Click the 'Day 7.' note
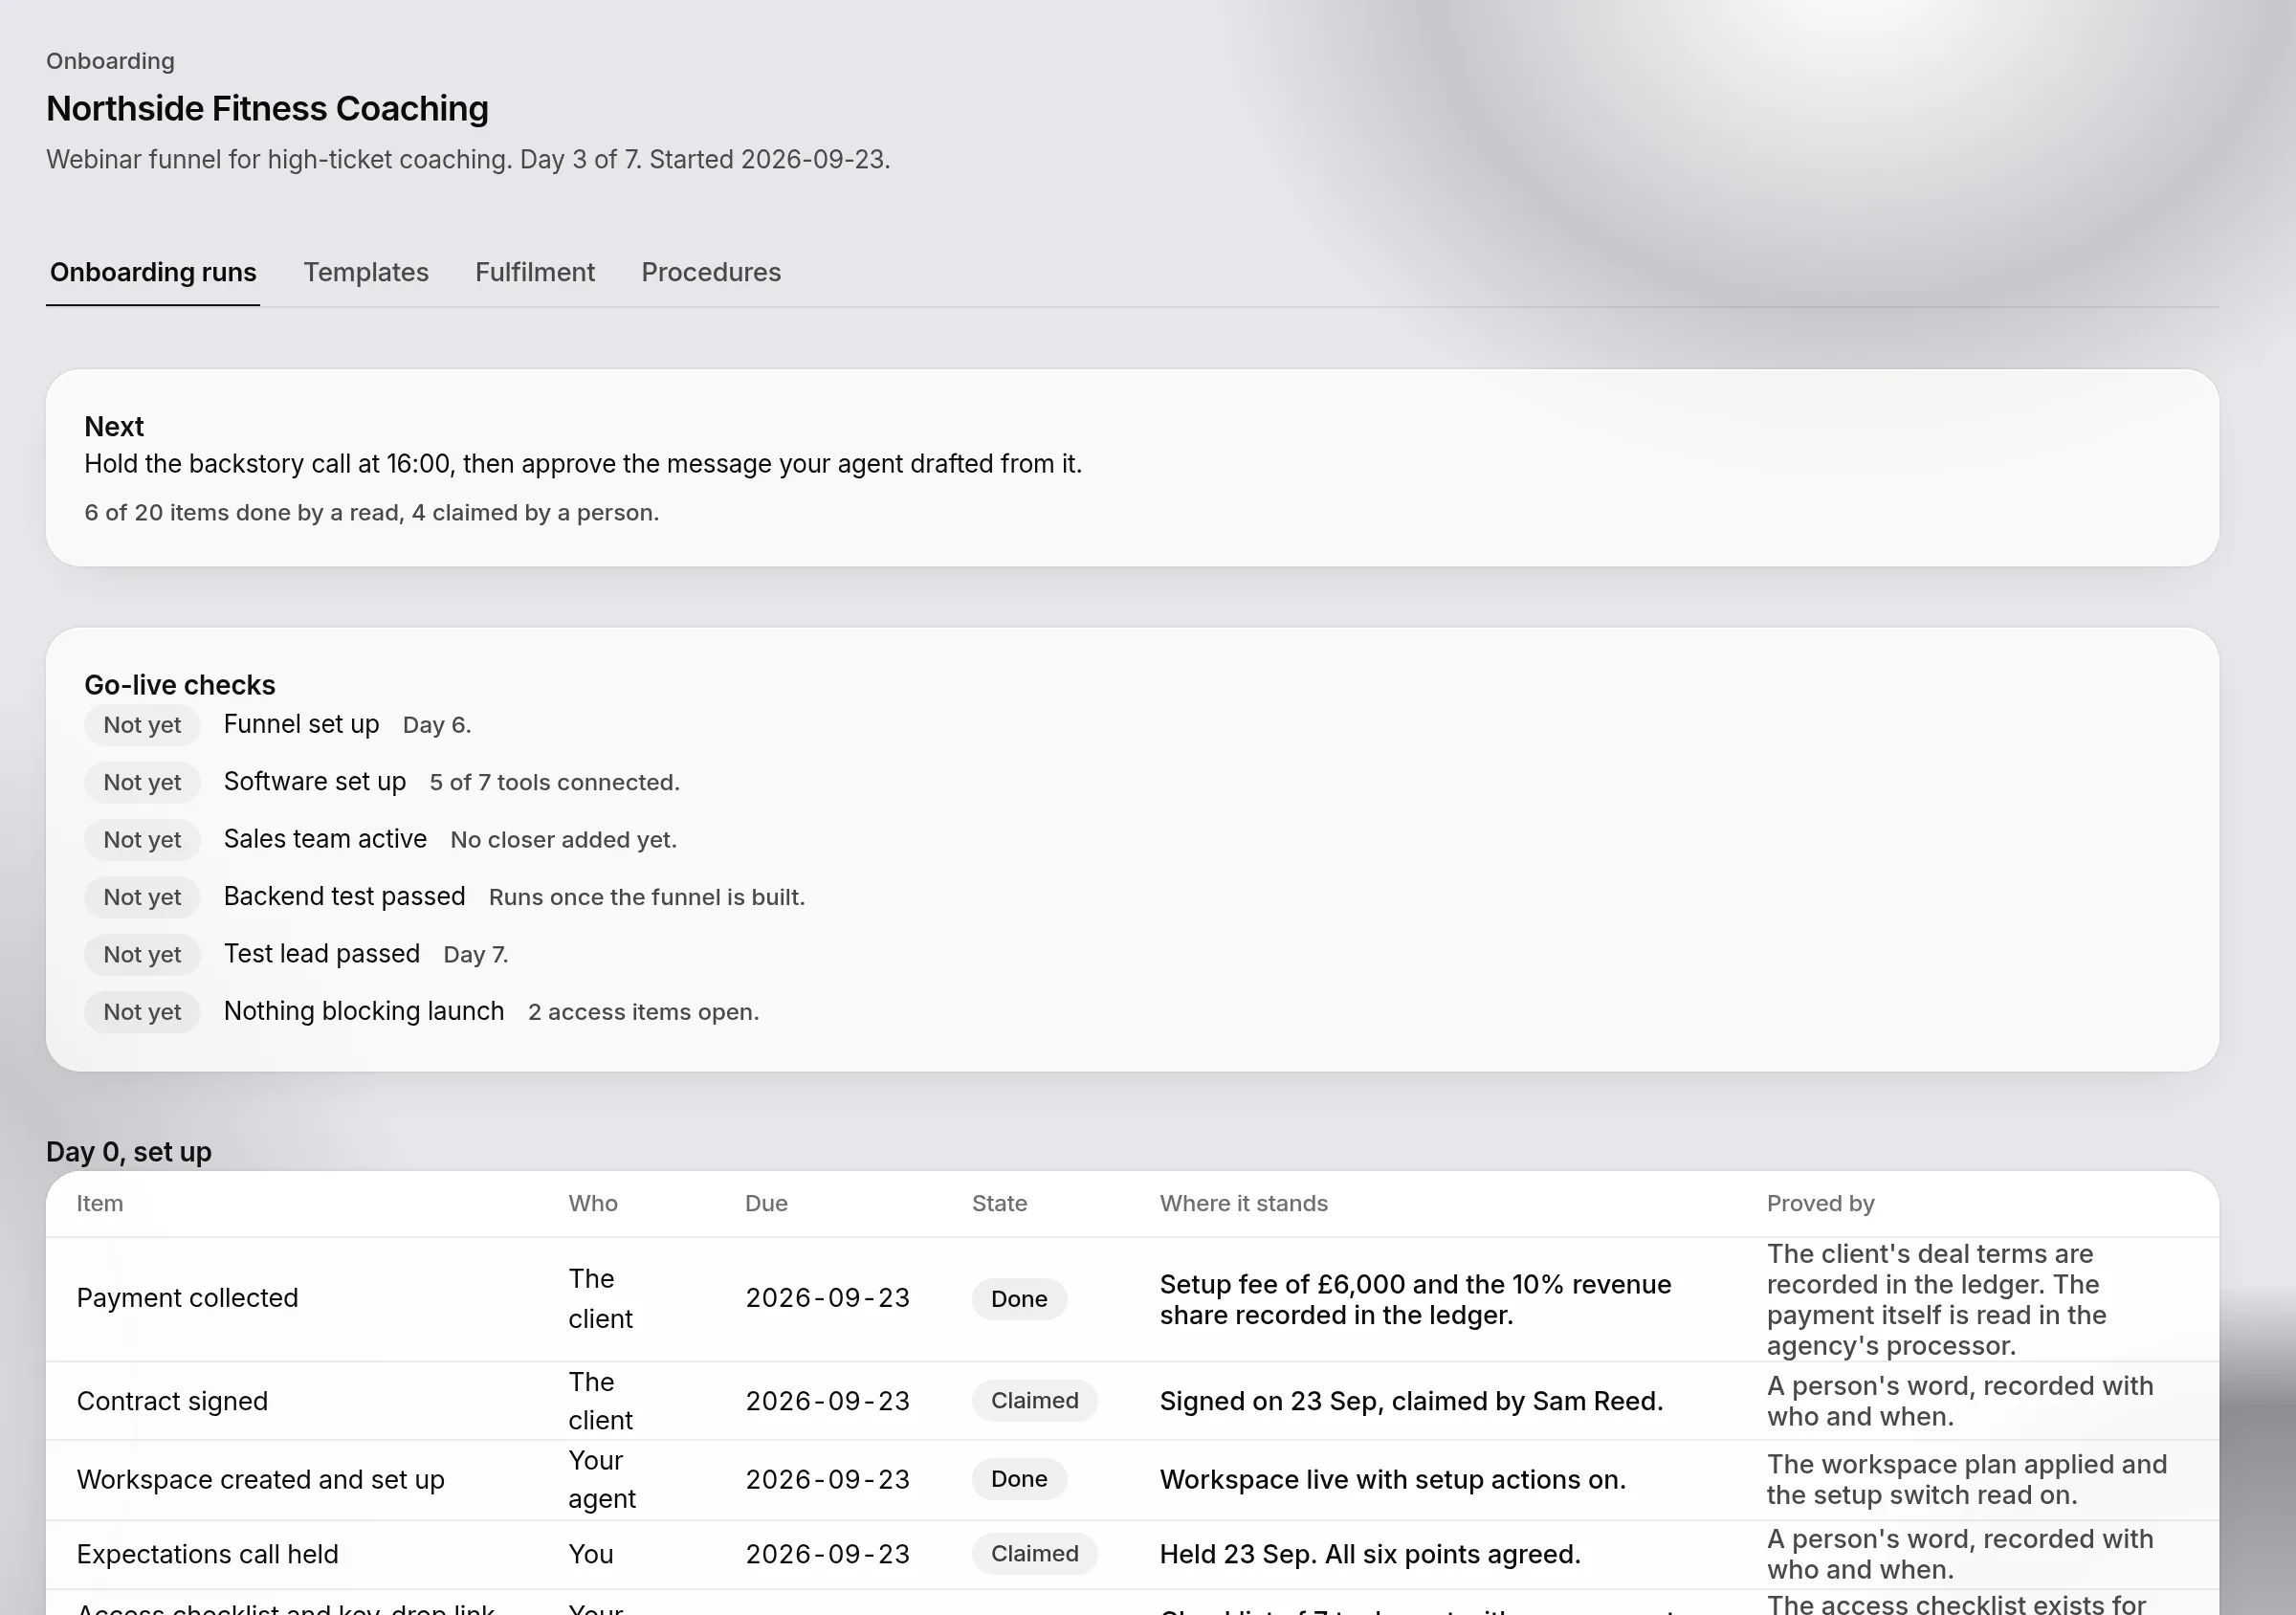2296x1615 pixels. [x=476, y=955]
